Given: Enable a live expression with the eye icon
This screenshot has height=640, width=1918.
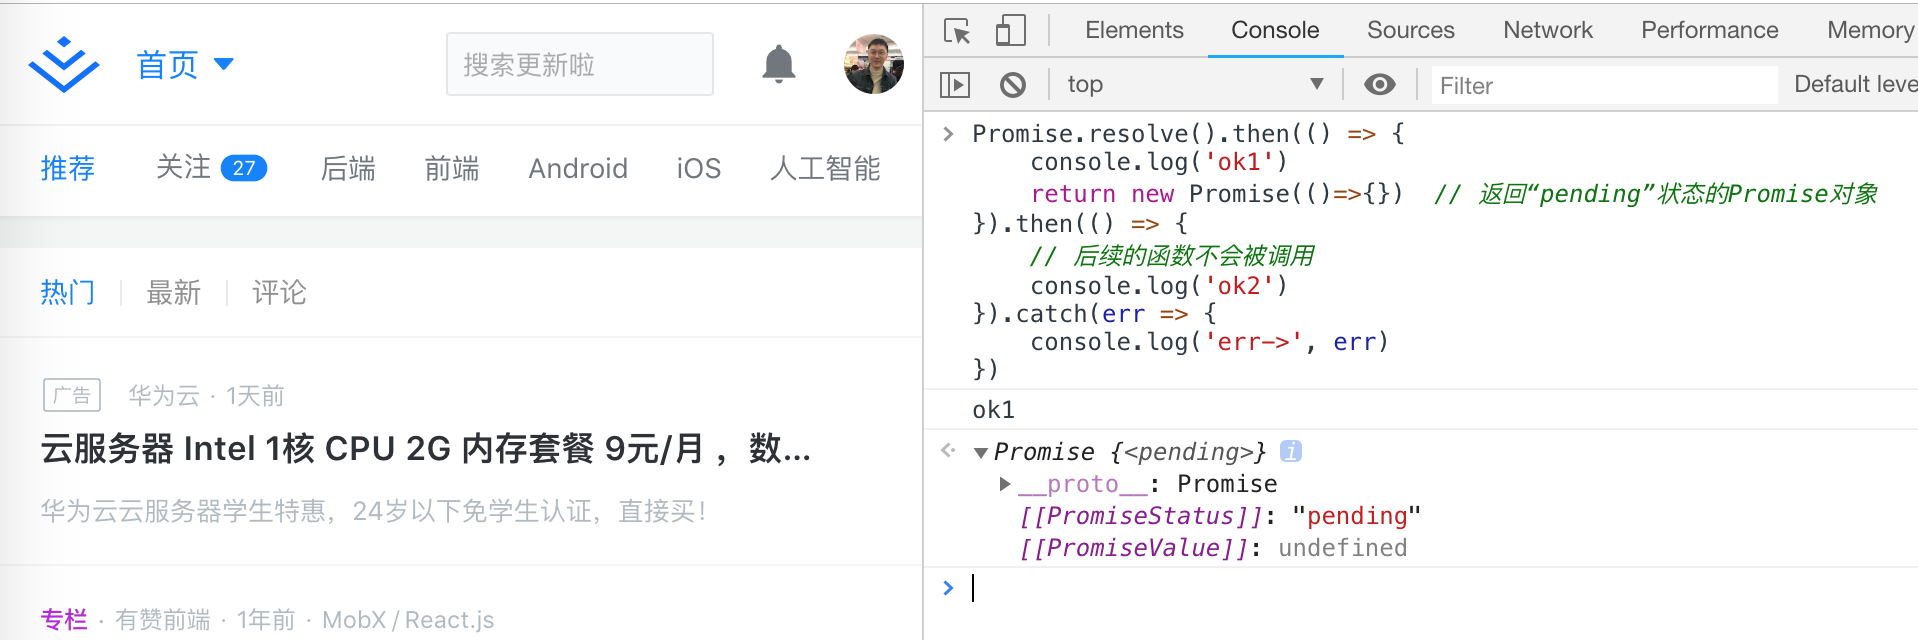Looking at the screenshot, I should pos(1380,84).
